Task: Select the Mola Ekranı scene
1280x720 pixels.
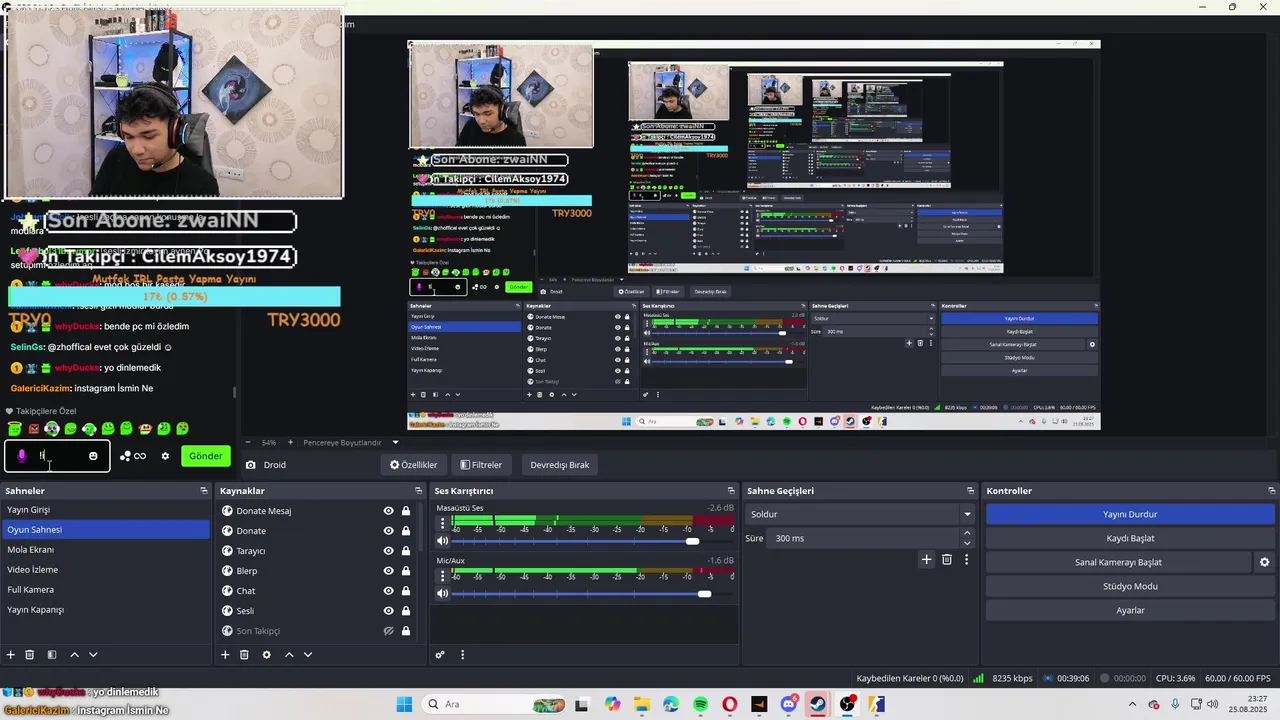Action: [x=106, y=550]
